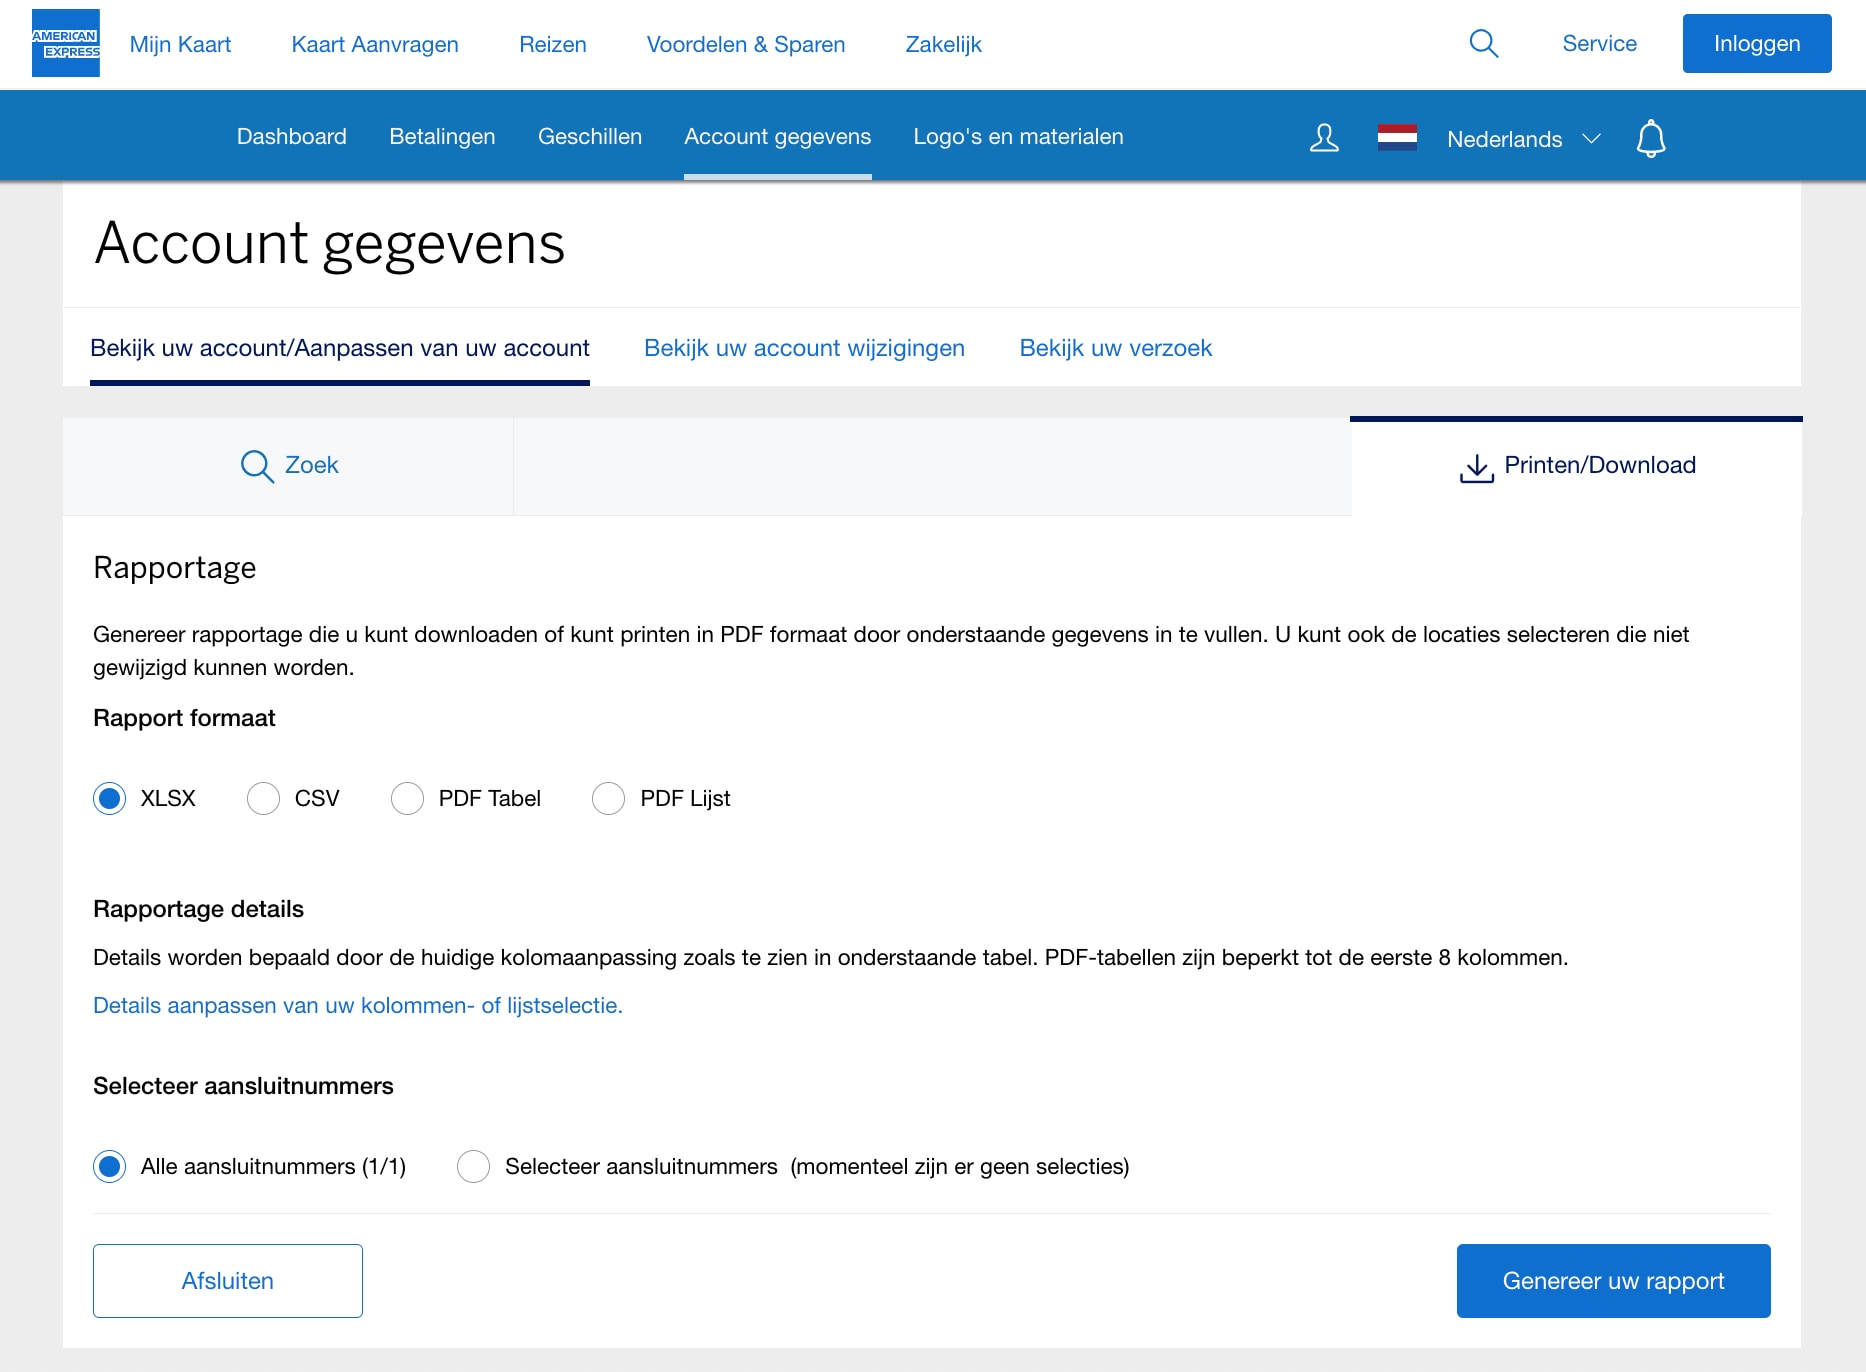
Task: Click the Inloggen button
Action: click(1756, 43)
